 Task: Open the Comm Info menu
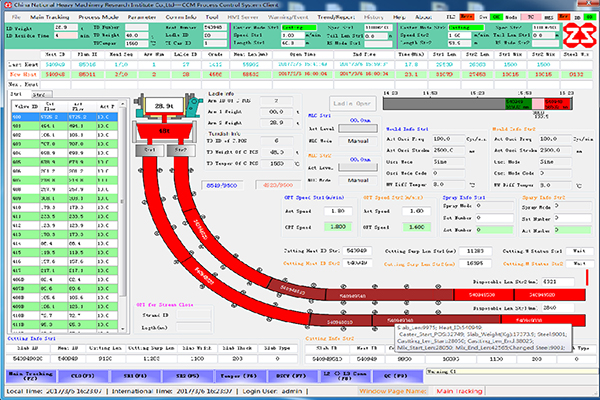[181, 17]
